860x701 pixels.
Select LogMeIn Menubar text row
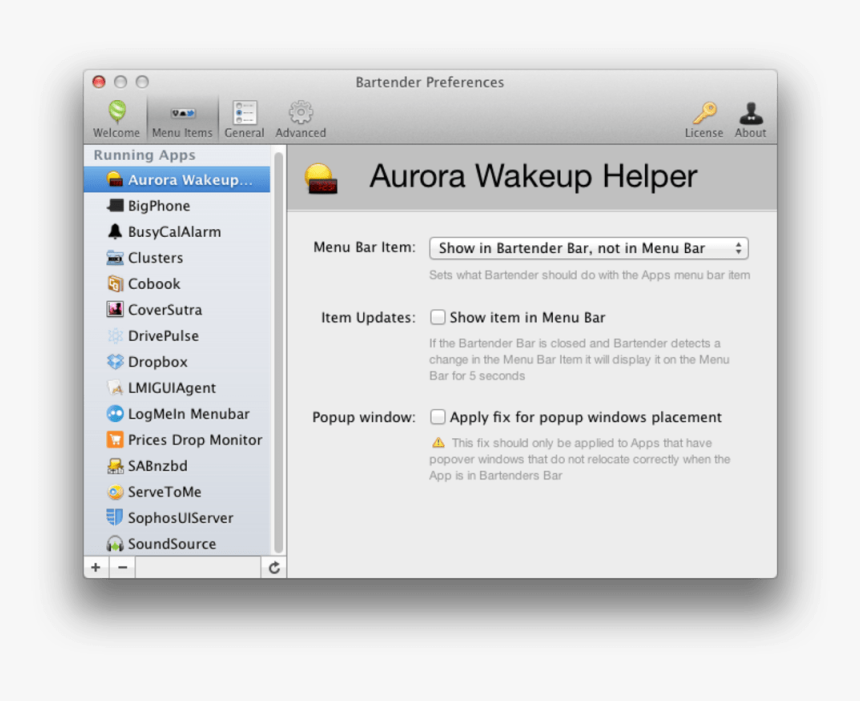coord(189,414)
